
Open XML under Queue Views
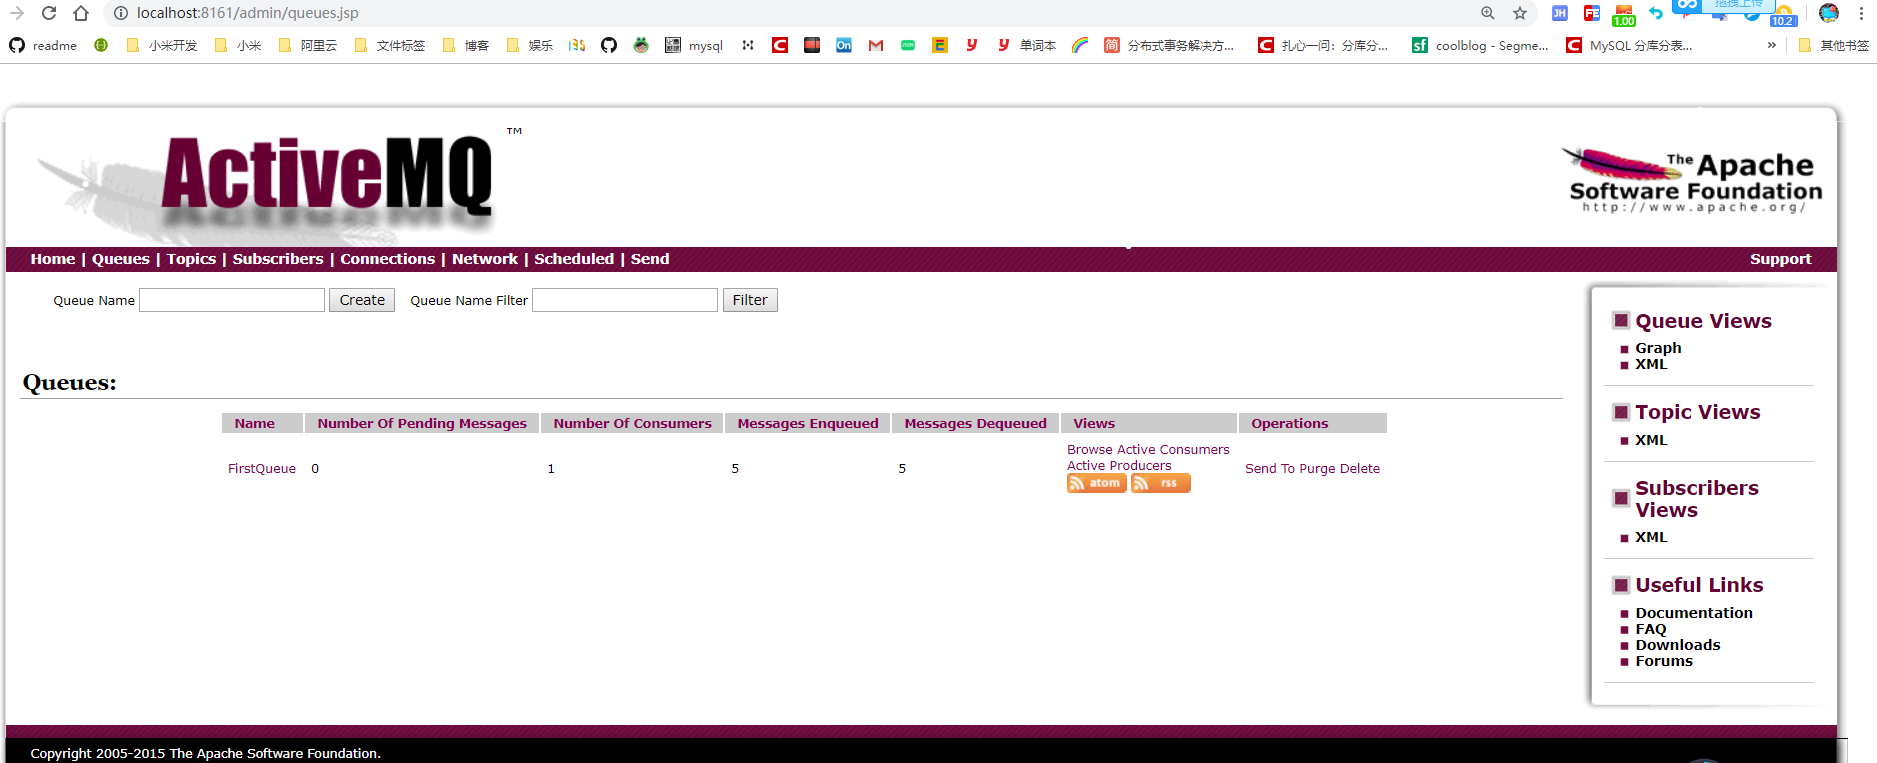[x=1651, y=364]
